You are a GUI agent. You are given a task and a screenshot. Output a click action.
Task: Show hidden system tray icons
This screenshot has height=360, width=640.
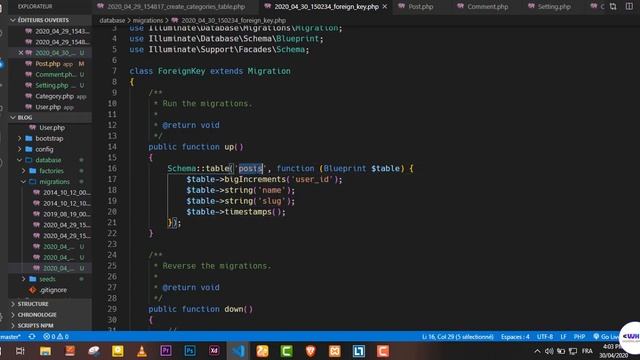click(x=537, y=351)
